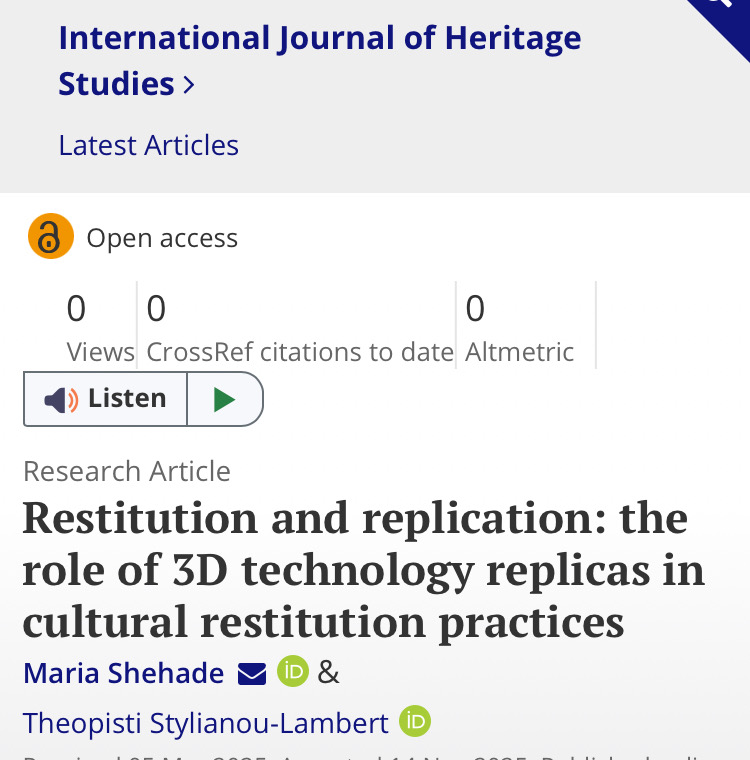The width and height of the screenshot is (750, 760).
Task: Click the Listen audio button
Action: tap(105, 399)
